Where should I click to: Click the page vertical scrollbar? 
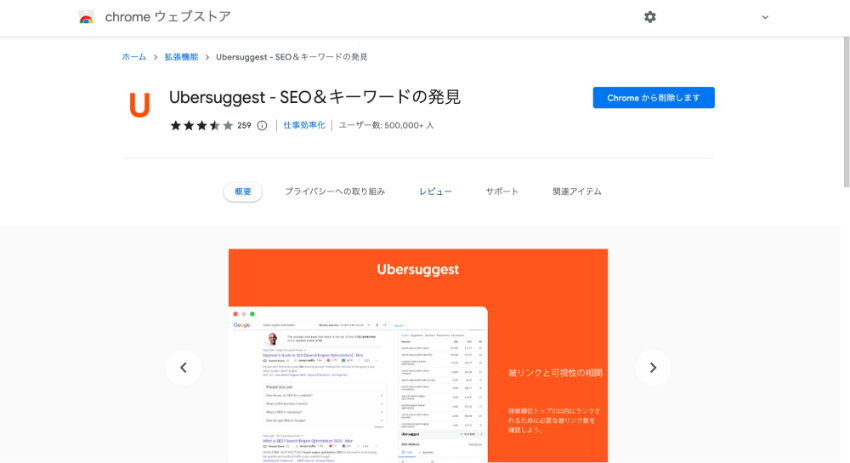(x=846, y=112)
